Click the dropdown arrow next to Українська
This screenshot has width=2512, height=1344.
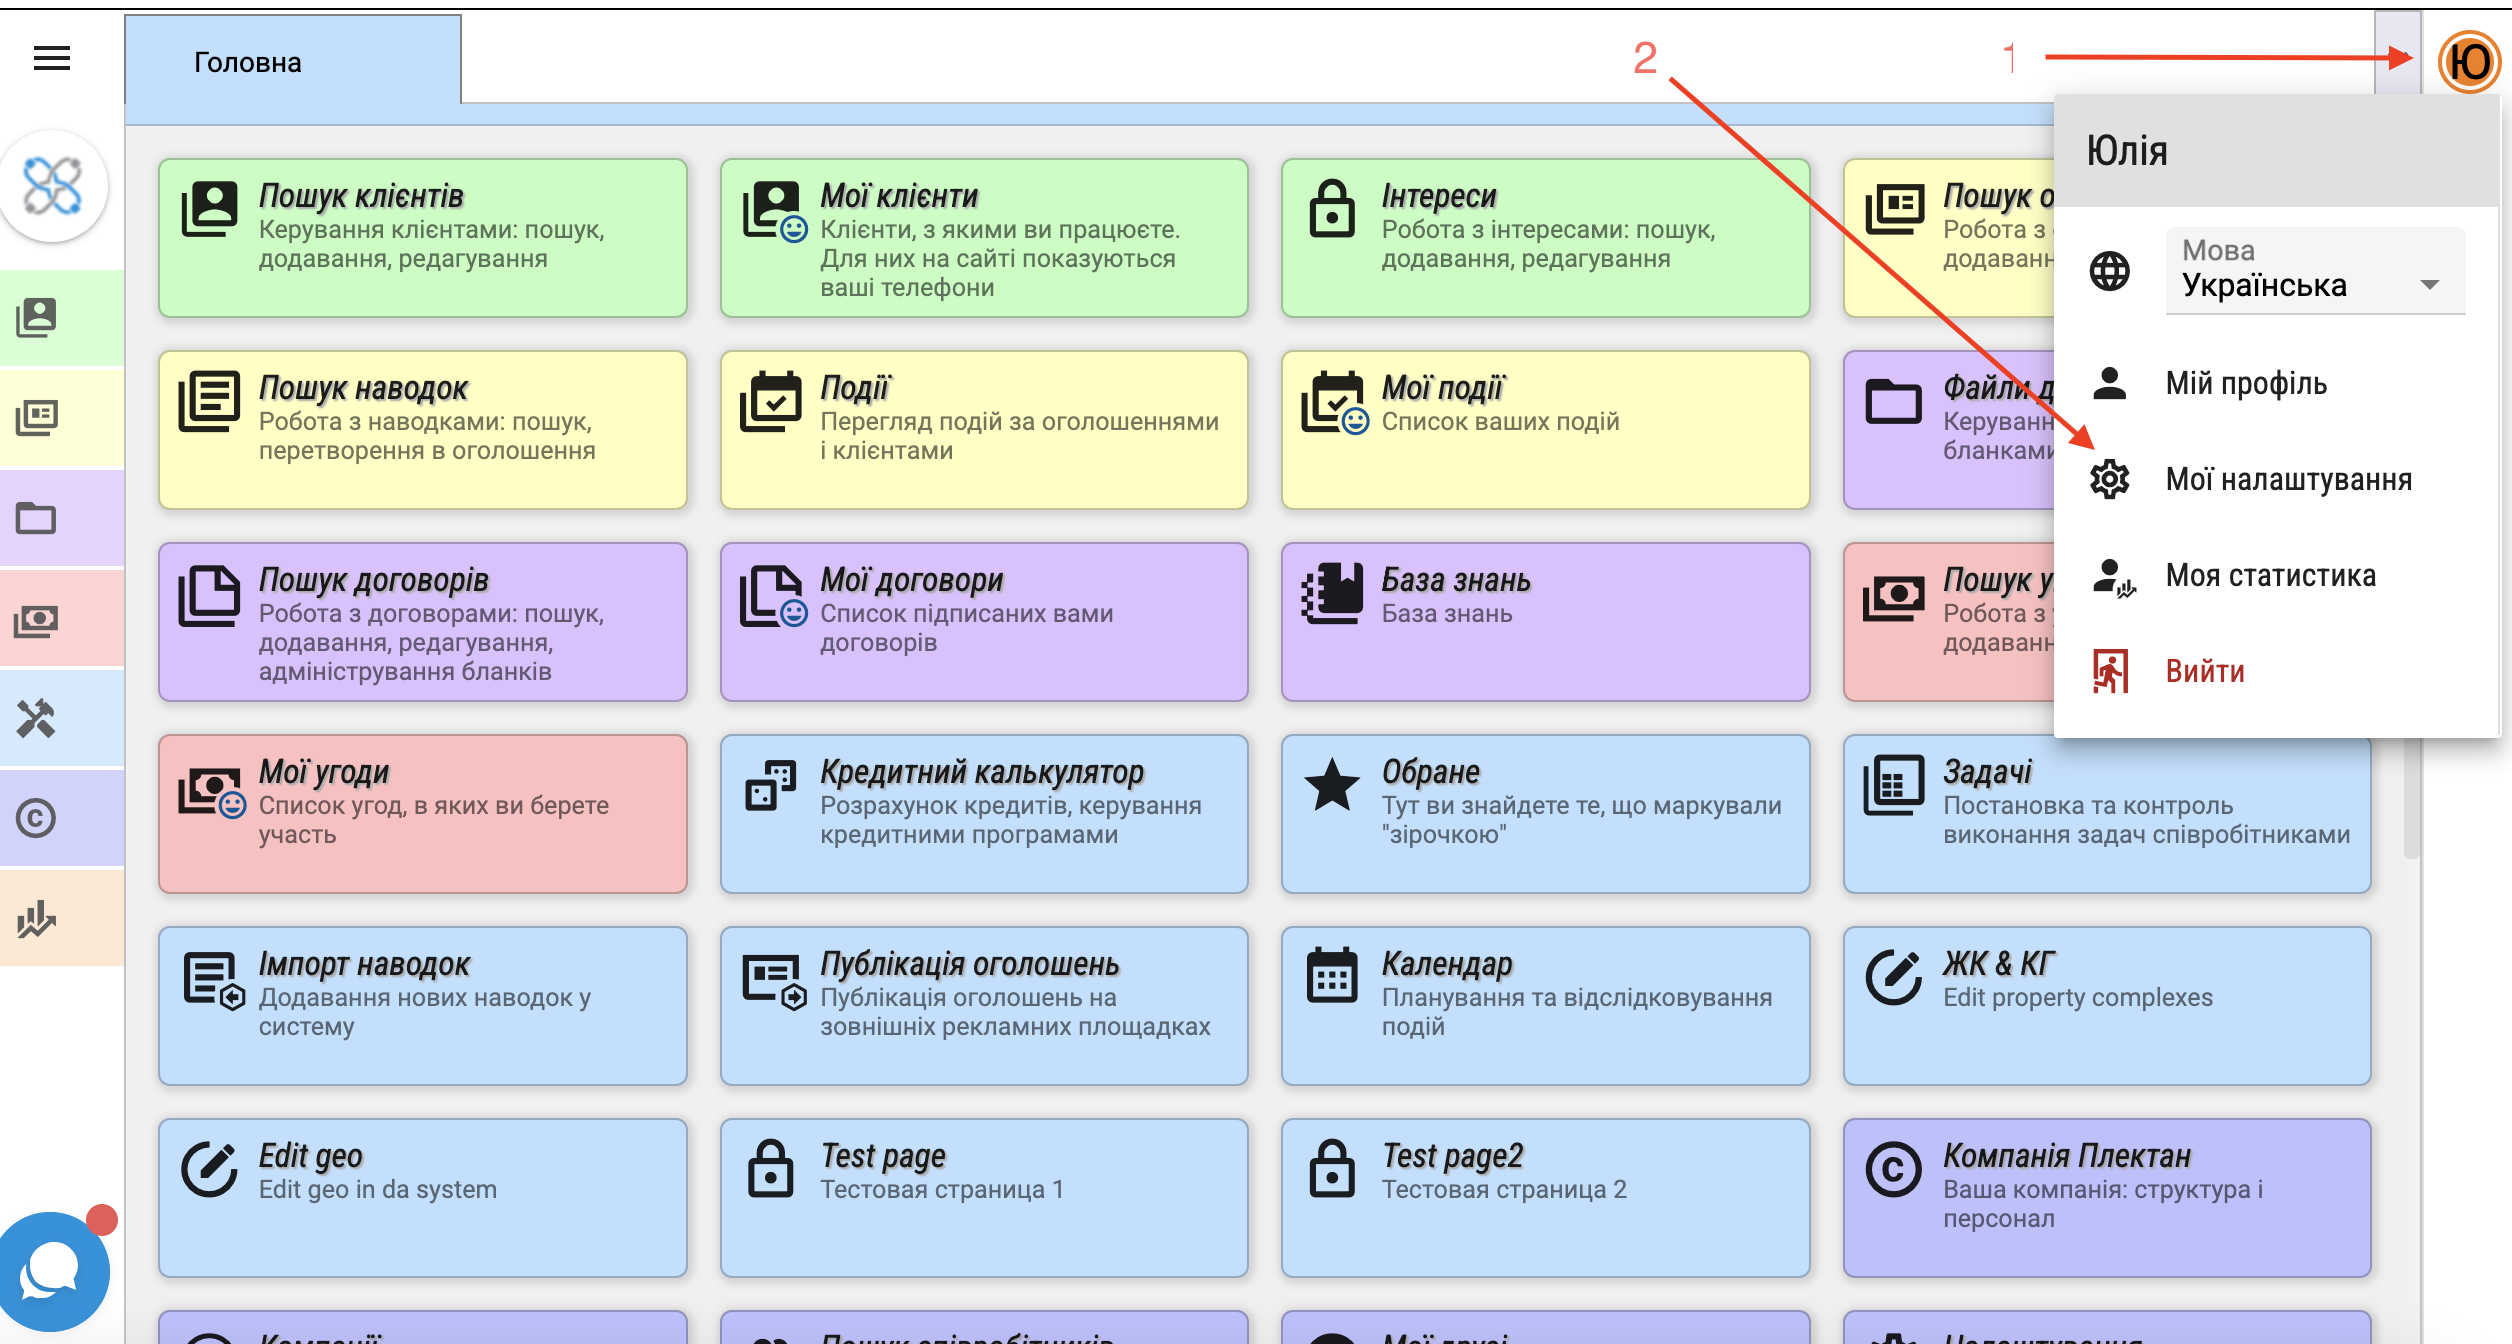click(x=2429, y=285)
